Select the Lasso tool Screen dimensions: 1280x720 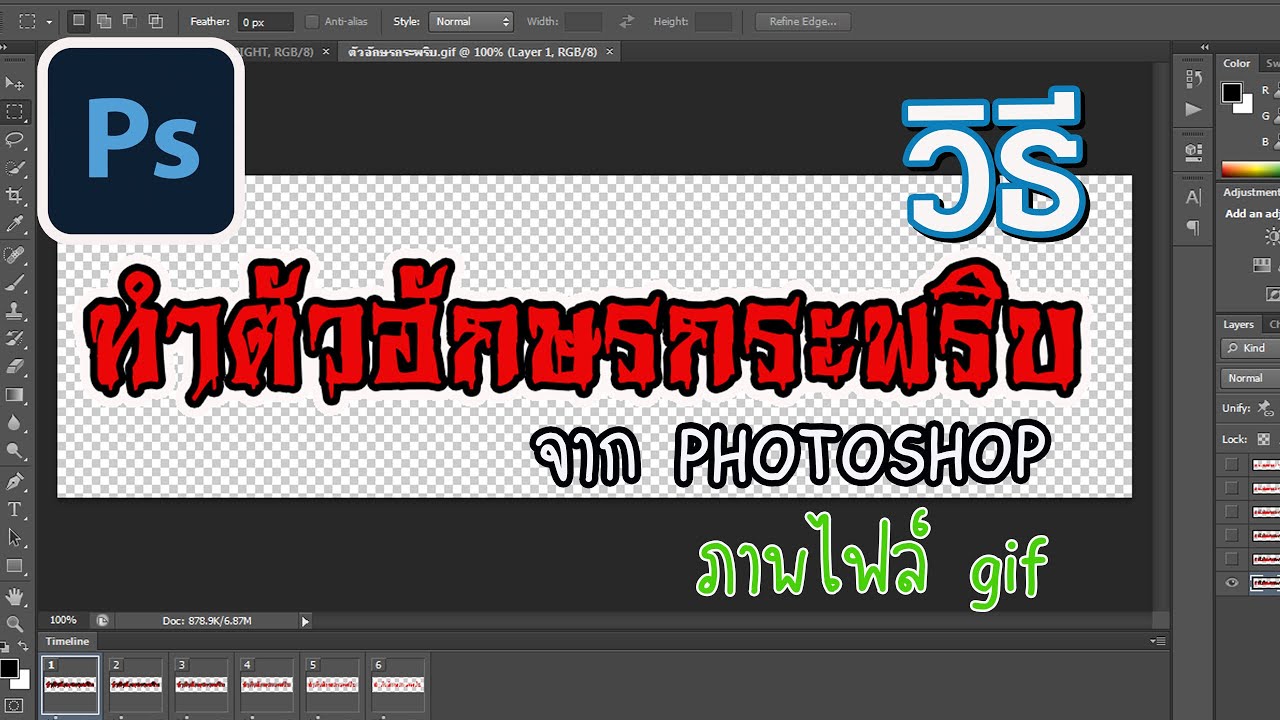pos(15,139)
